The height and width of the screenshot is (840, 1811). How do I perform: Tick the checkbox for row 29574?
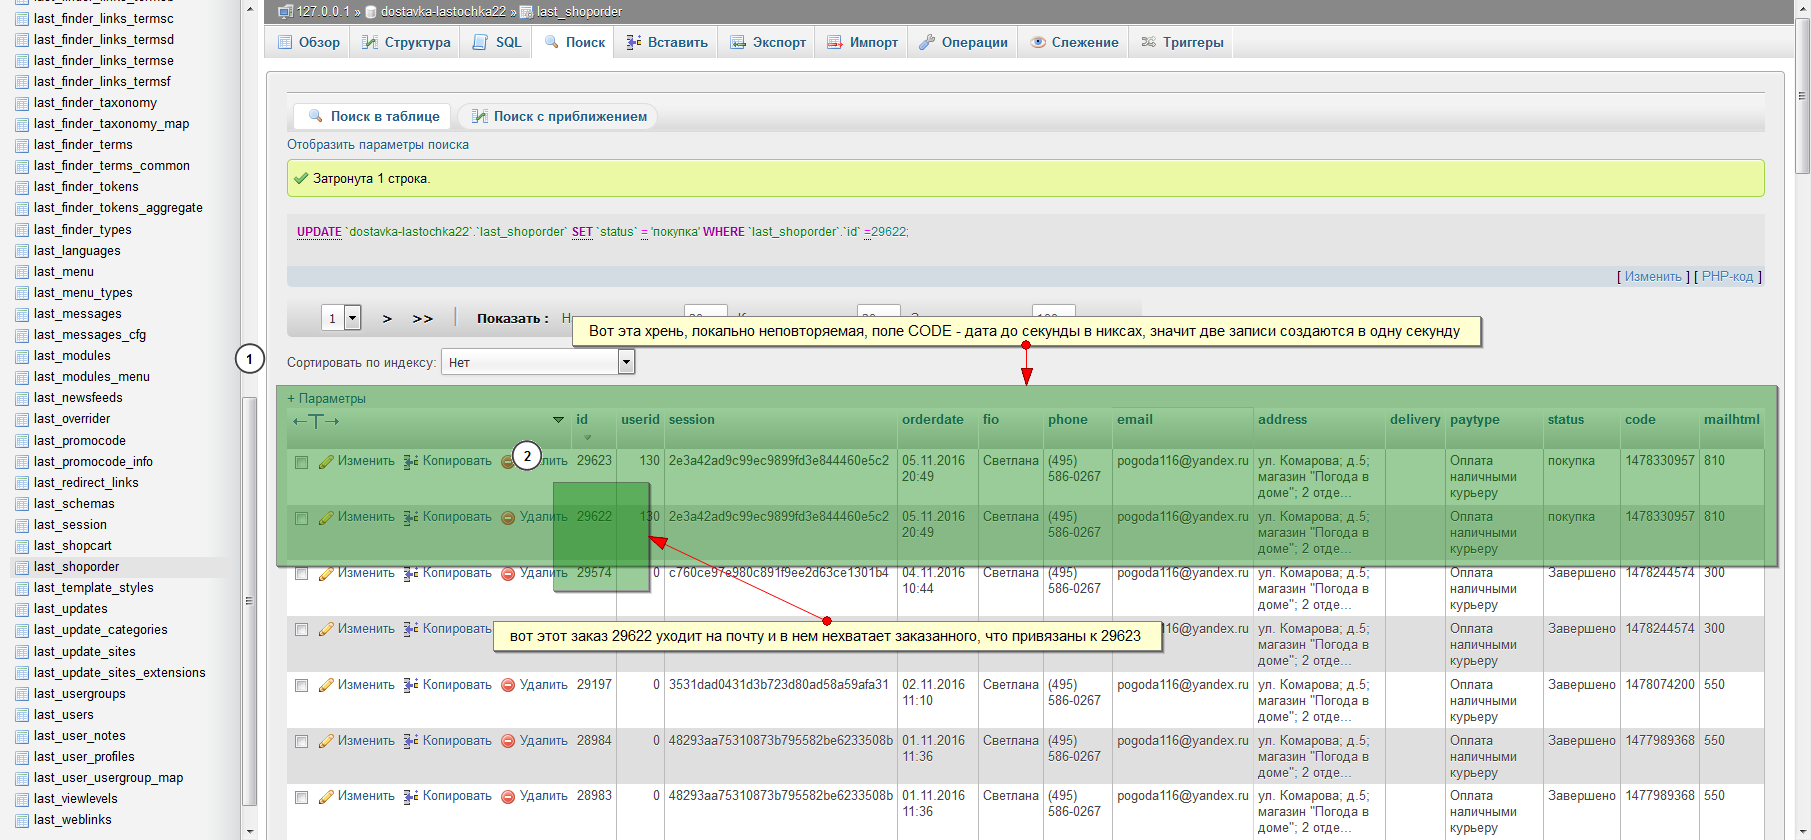coord(301,574)
